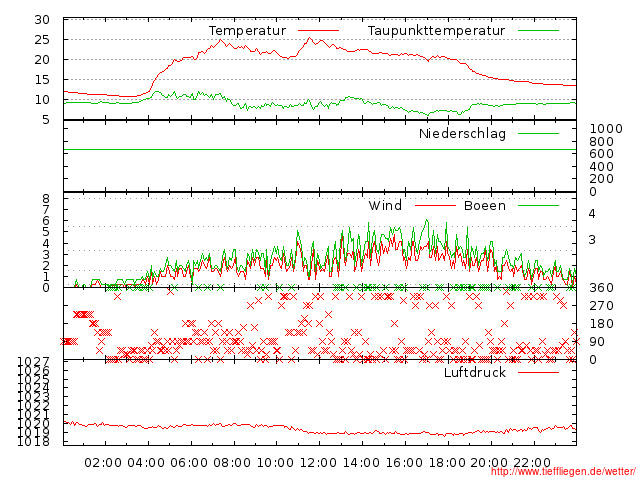Click the flat green Niederschlag line

coord(320,150)
